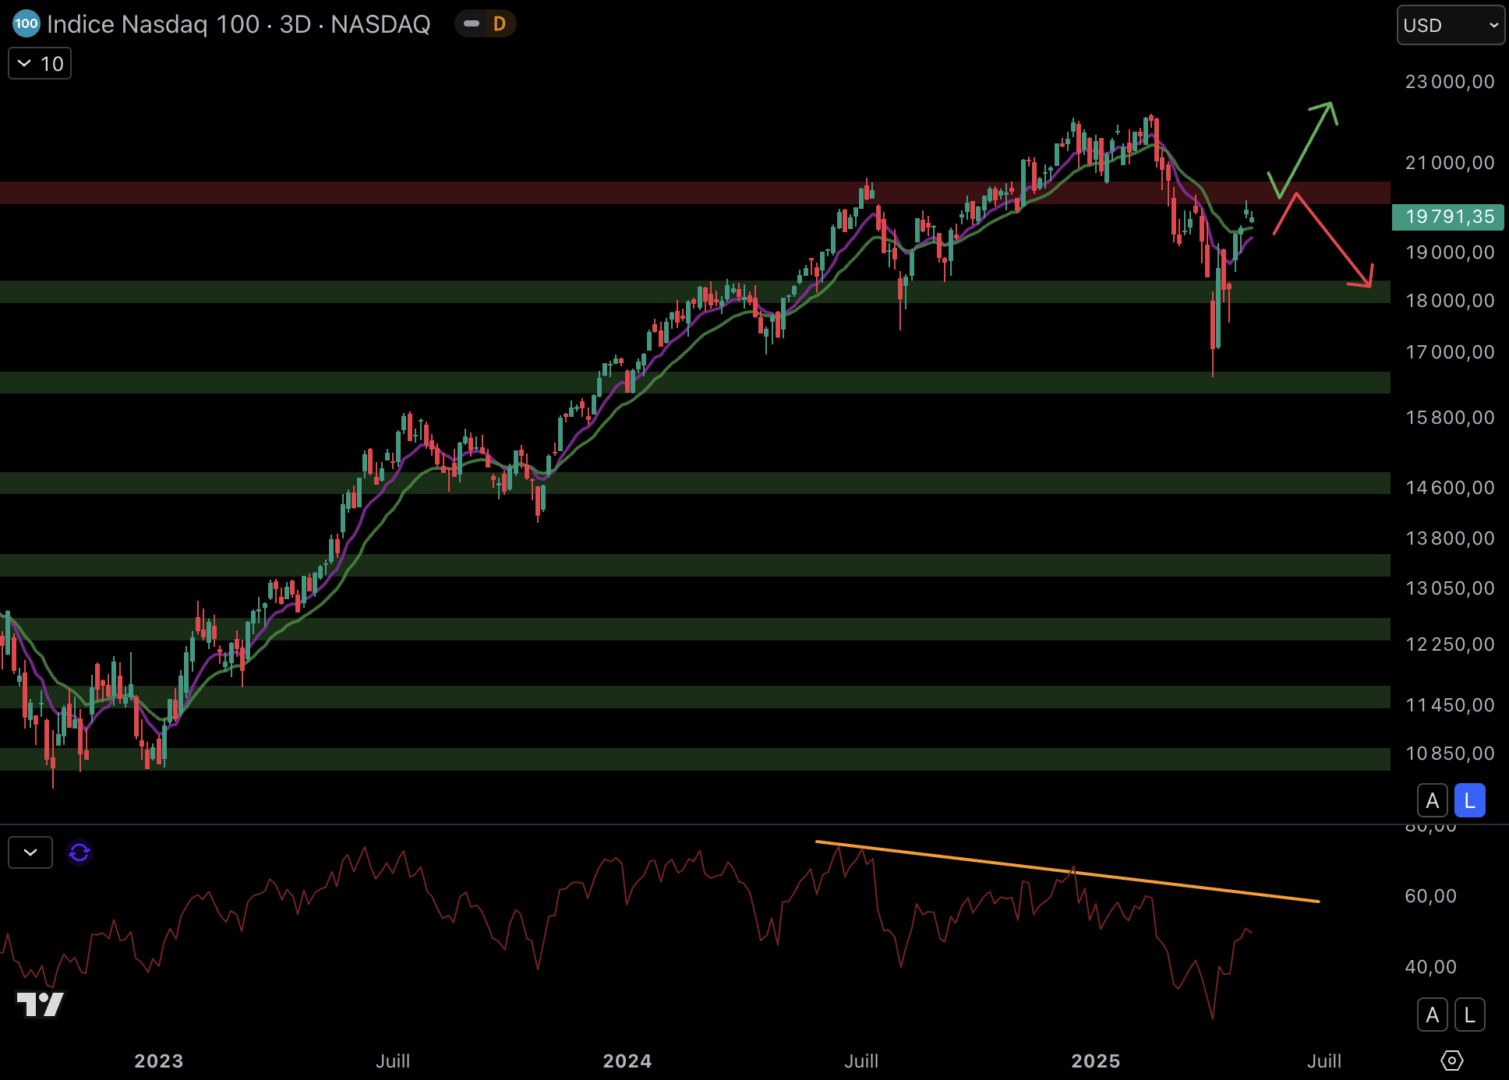1509x1080 pixels.
Task: Toggle auto scale A on main price pane
Action: pyautogui.click(x=1432, y=800)
